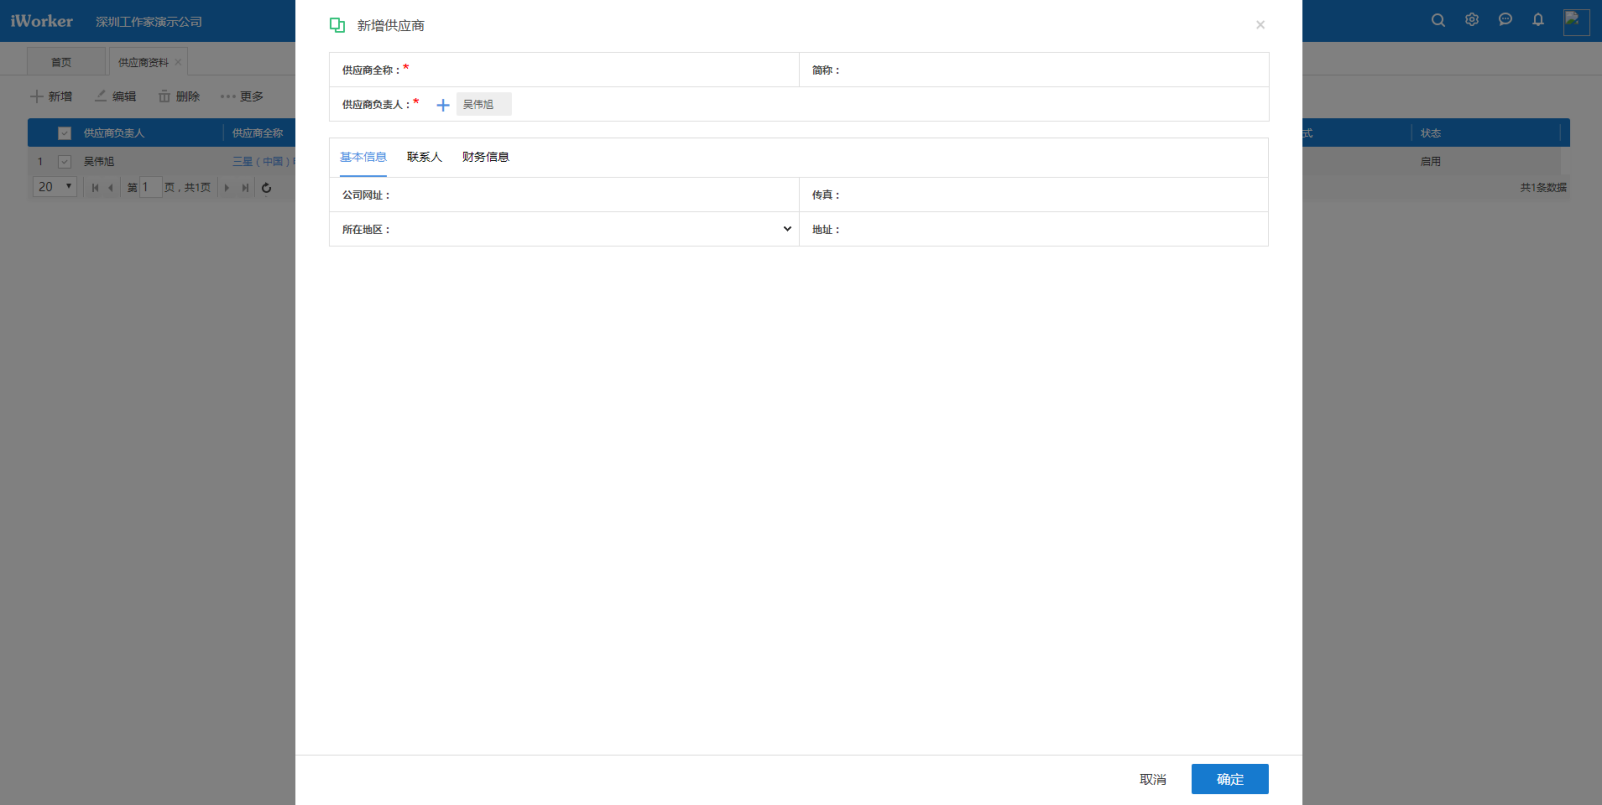This screenshot has height=805, width=1602.
Task: Close the 新增供应商 dialog
Action: [x=1260, y=25]
